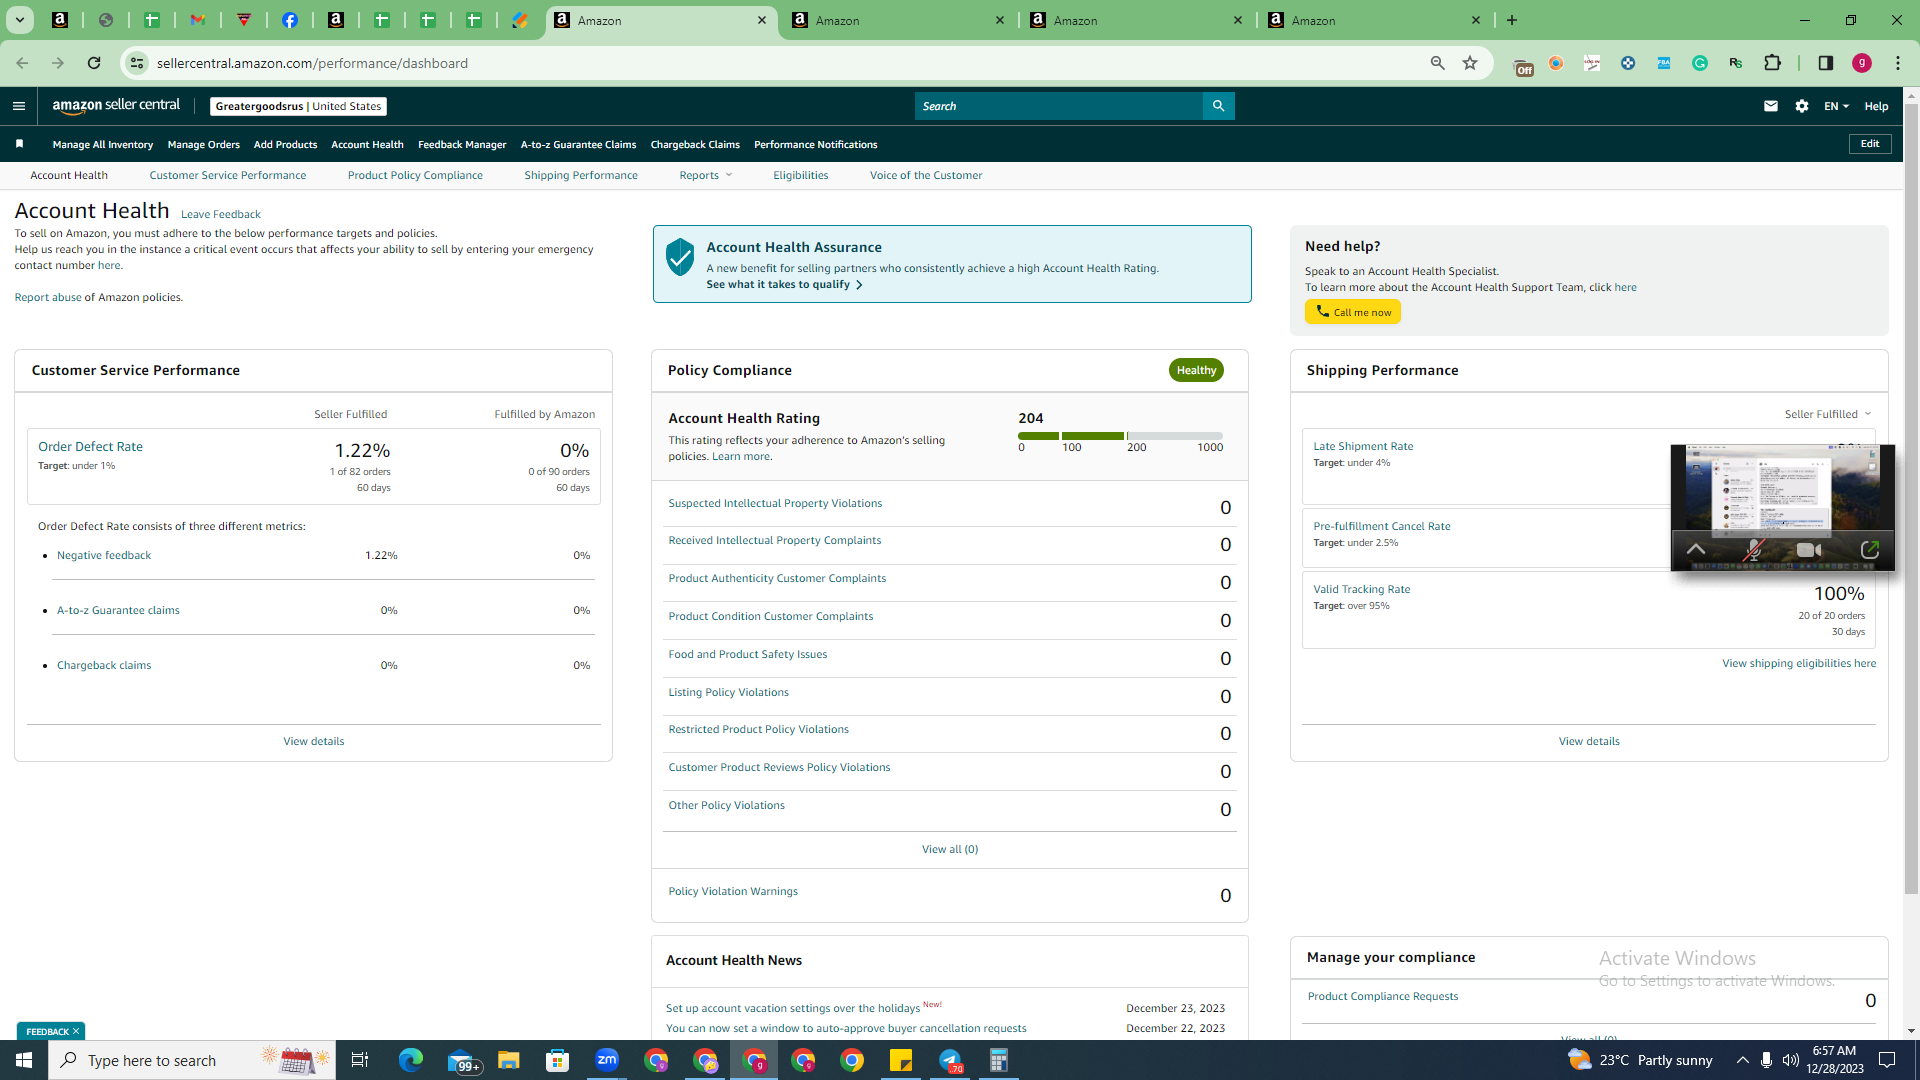Close the FEEDBACK tag

coord(76,1031)
